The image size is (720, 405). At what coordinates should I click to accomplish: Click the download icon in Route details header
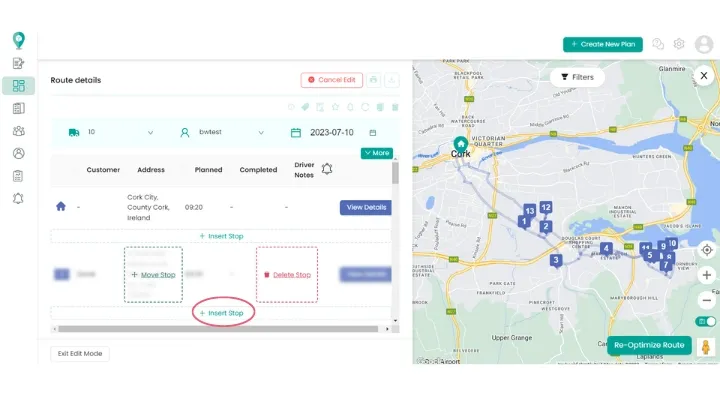(392, 80)
